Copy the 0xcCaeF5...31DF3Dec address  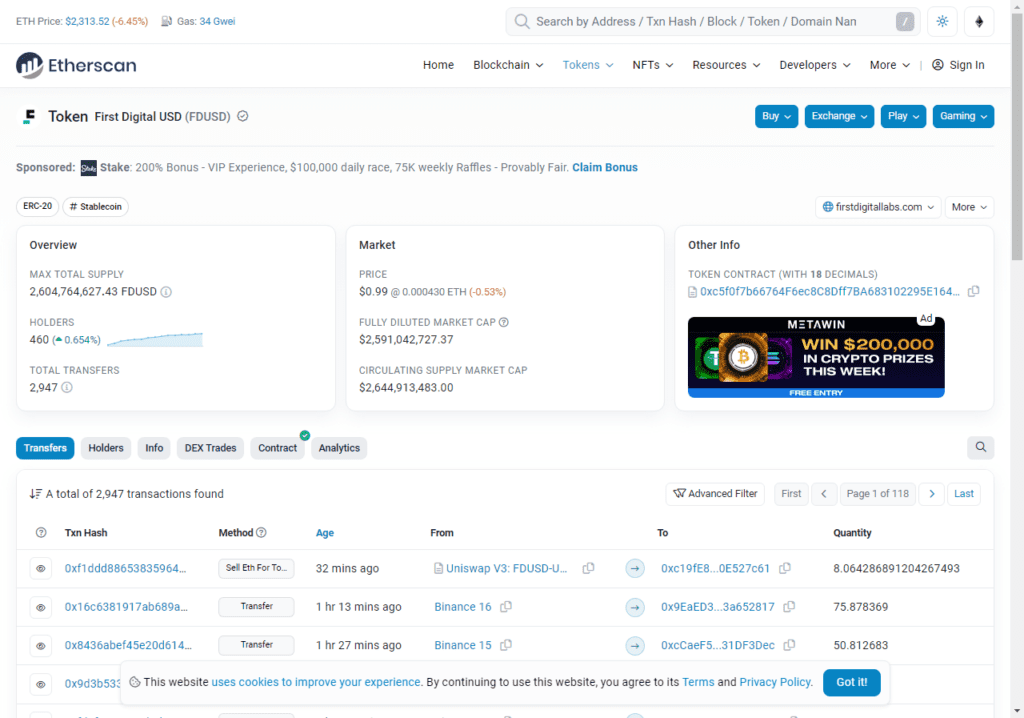pos(789,645)
